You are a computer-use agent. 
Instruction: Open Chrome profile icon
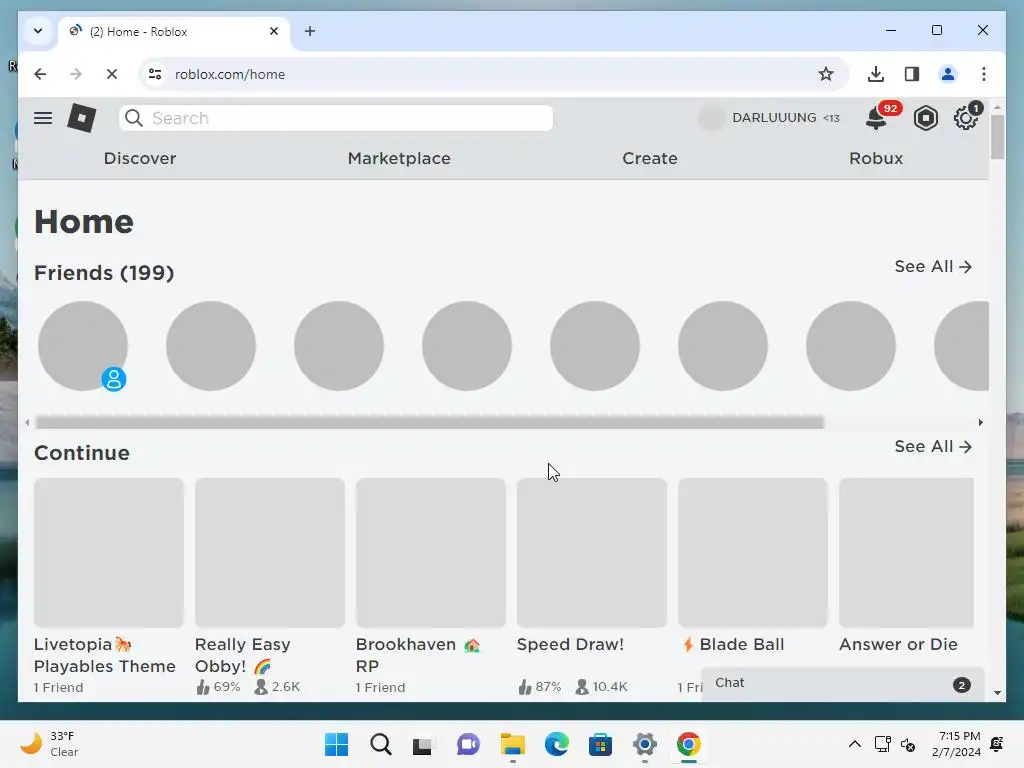tap(948, 74)
